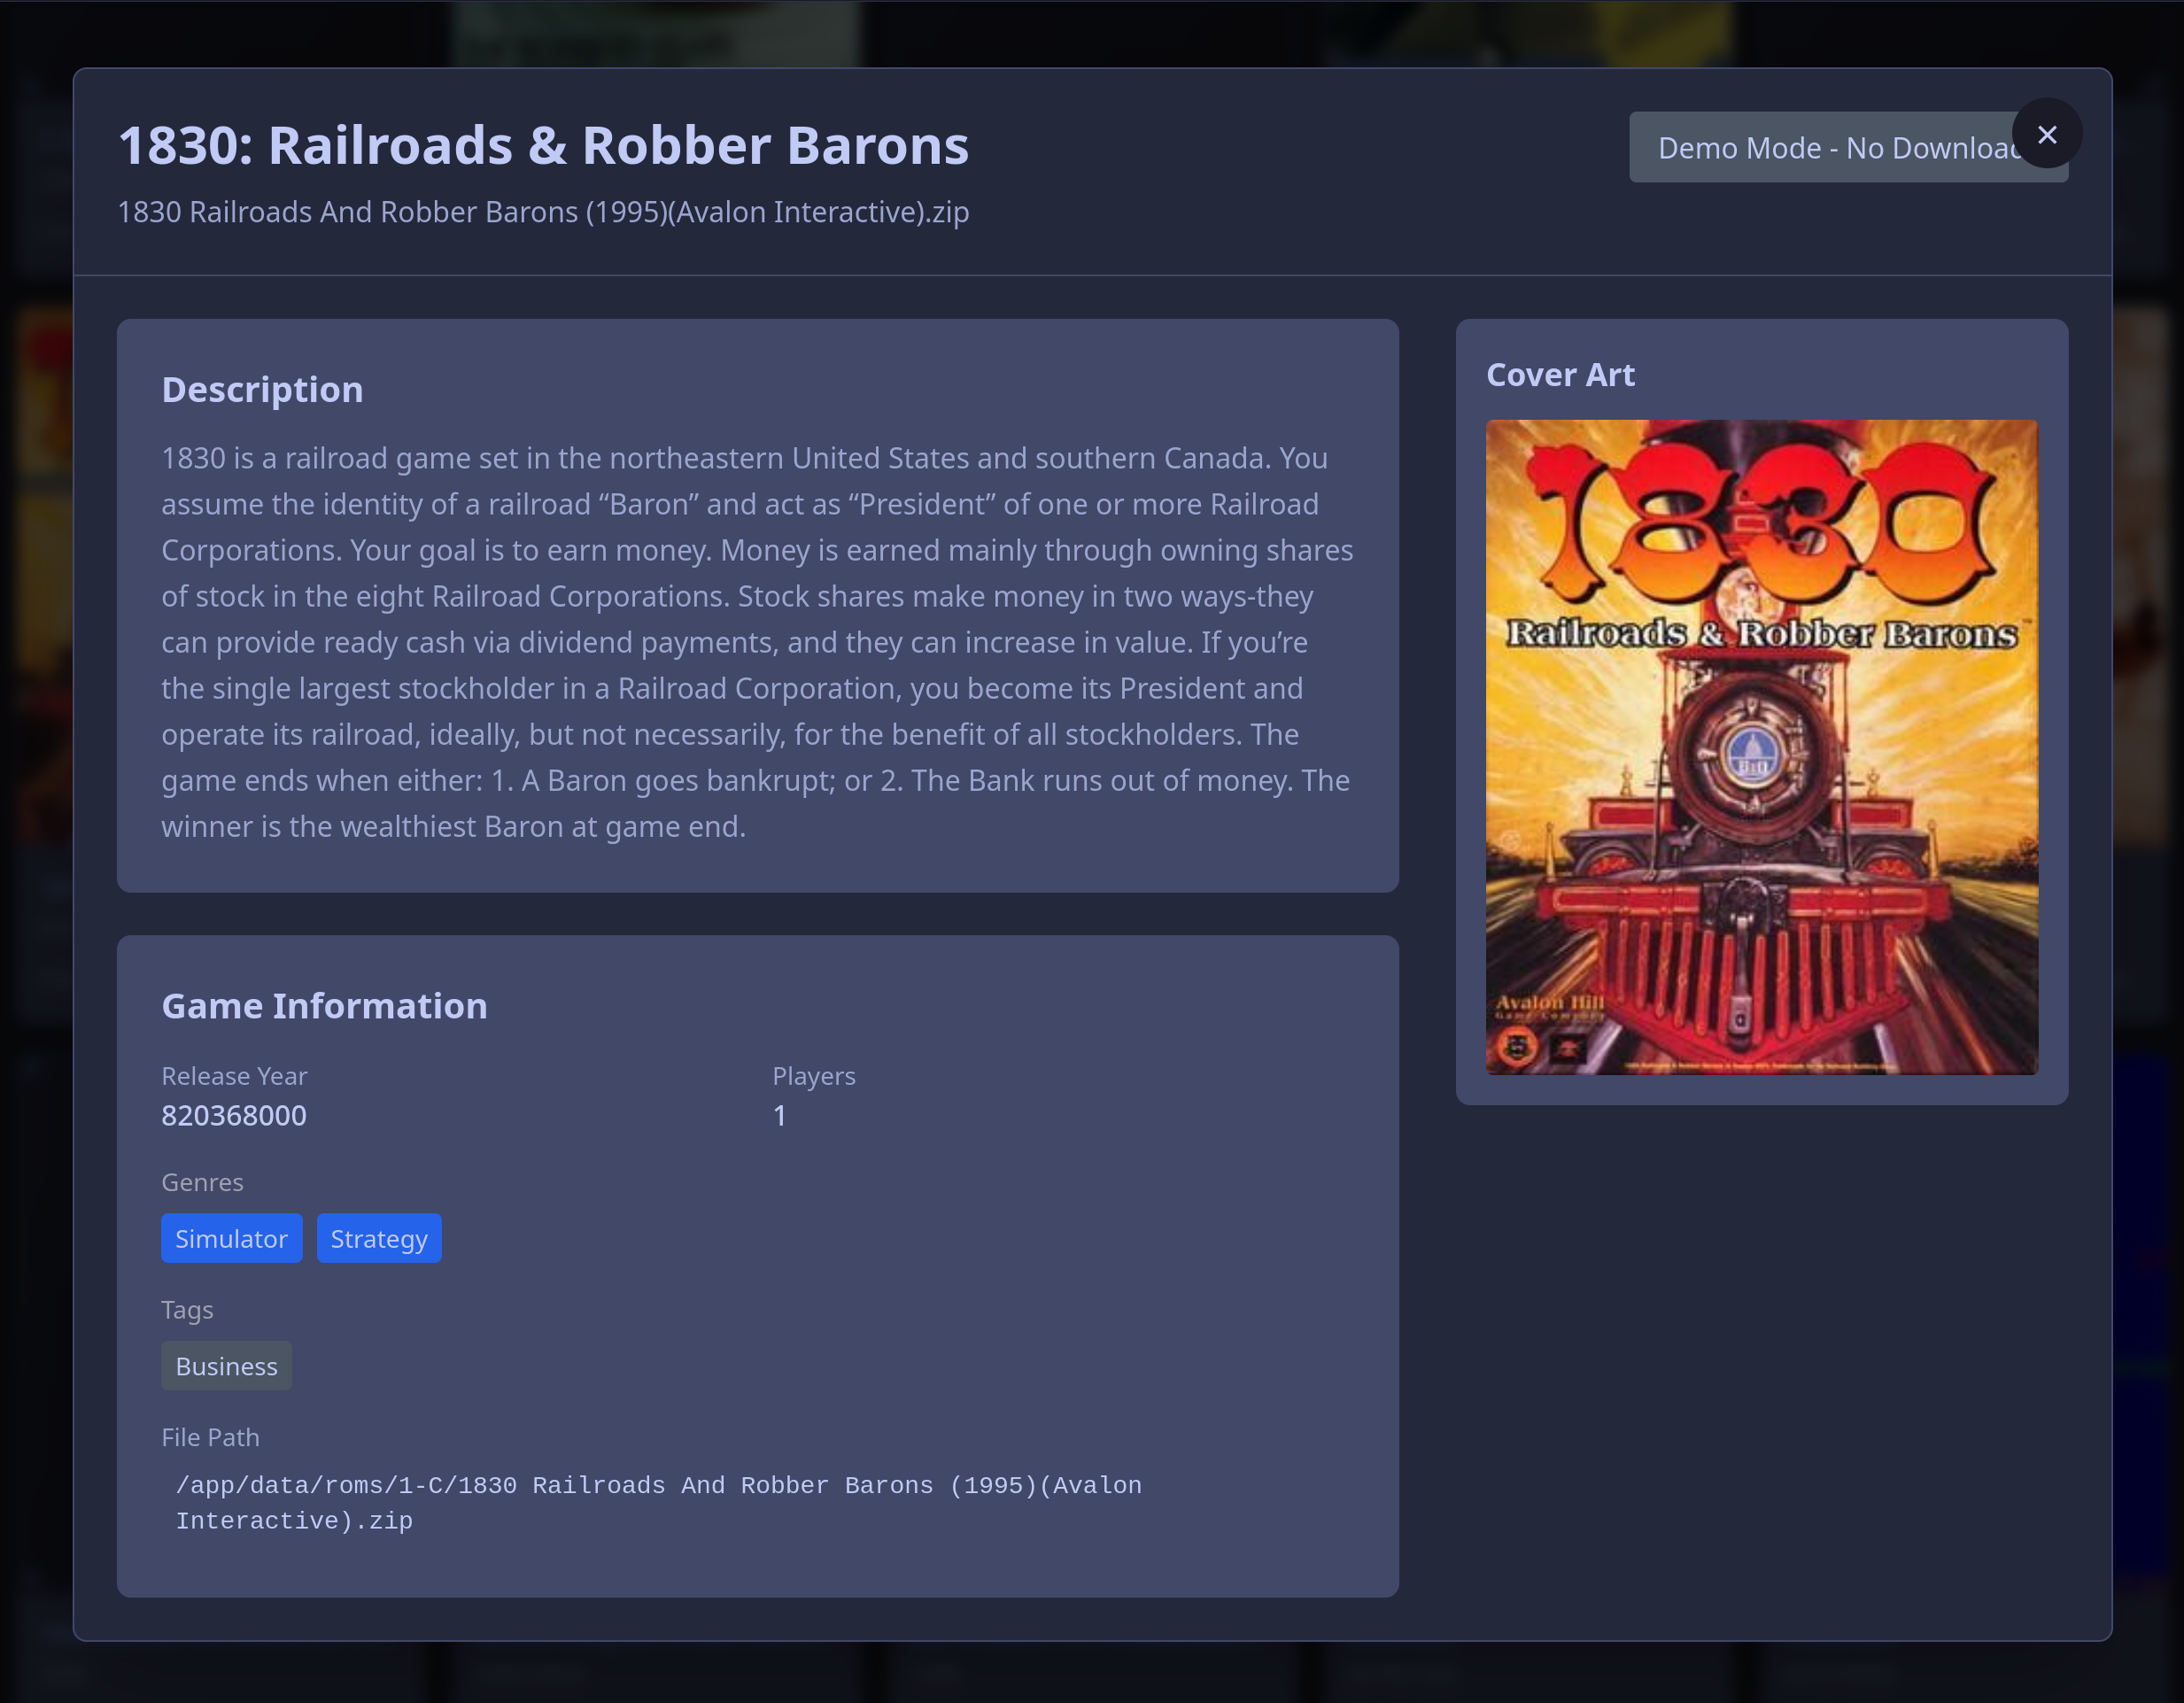Open the 1830 cover art image
2184x1703 pixels.
tap(1762, 747)
